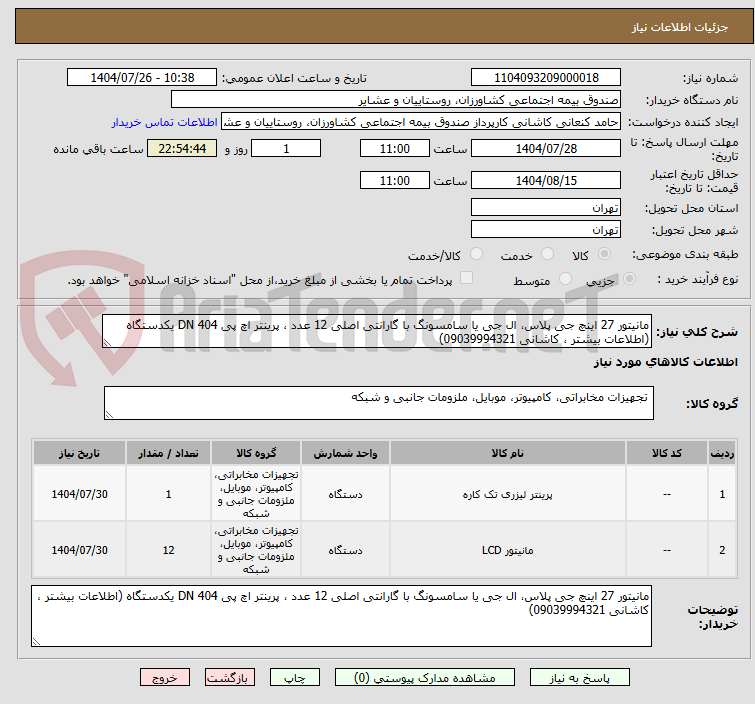Click the 'گروه کالا' text area

(x=378, y=403)
